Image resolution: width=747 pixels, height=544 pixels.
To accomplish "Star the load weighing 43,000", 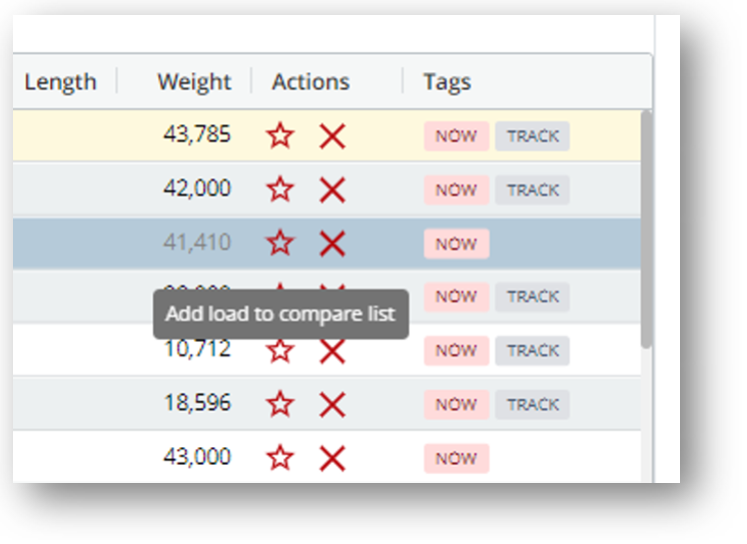I will point(281,458).
